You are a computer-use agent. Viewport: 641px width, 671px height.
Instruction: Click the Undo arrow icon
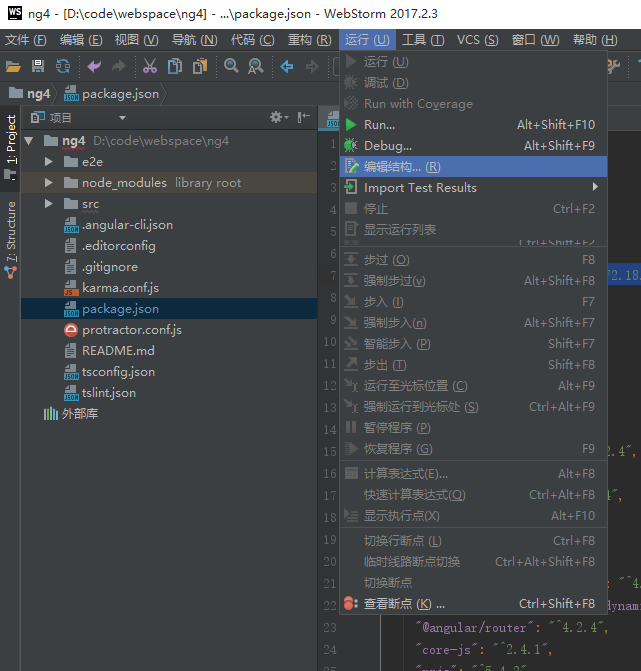coord(94,66)
